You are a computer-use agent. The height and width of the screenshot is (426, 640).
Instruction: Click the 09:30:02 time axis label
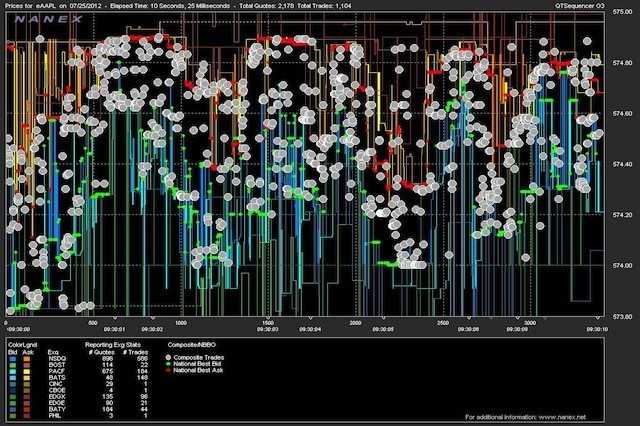[152, 329]
